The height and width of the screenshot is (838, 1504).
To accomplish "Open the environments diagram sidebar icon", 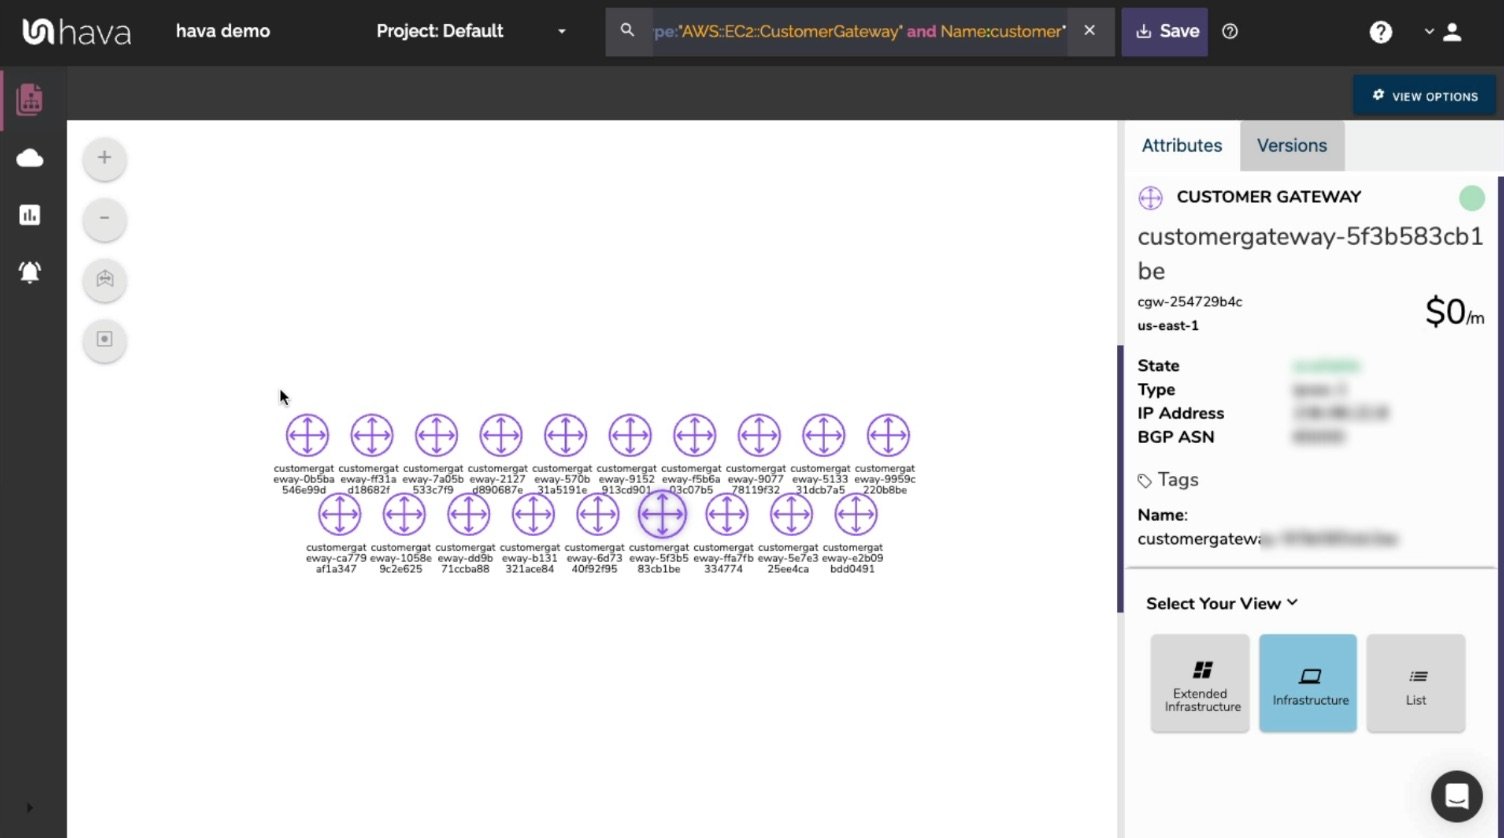I will tap(30, 99).
